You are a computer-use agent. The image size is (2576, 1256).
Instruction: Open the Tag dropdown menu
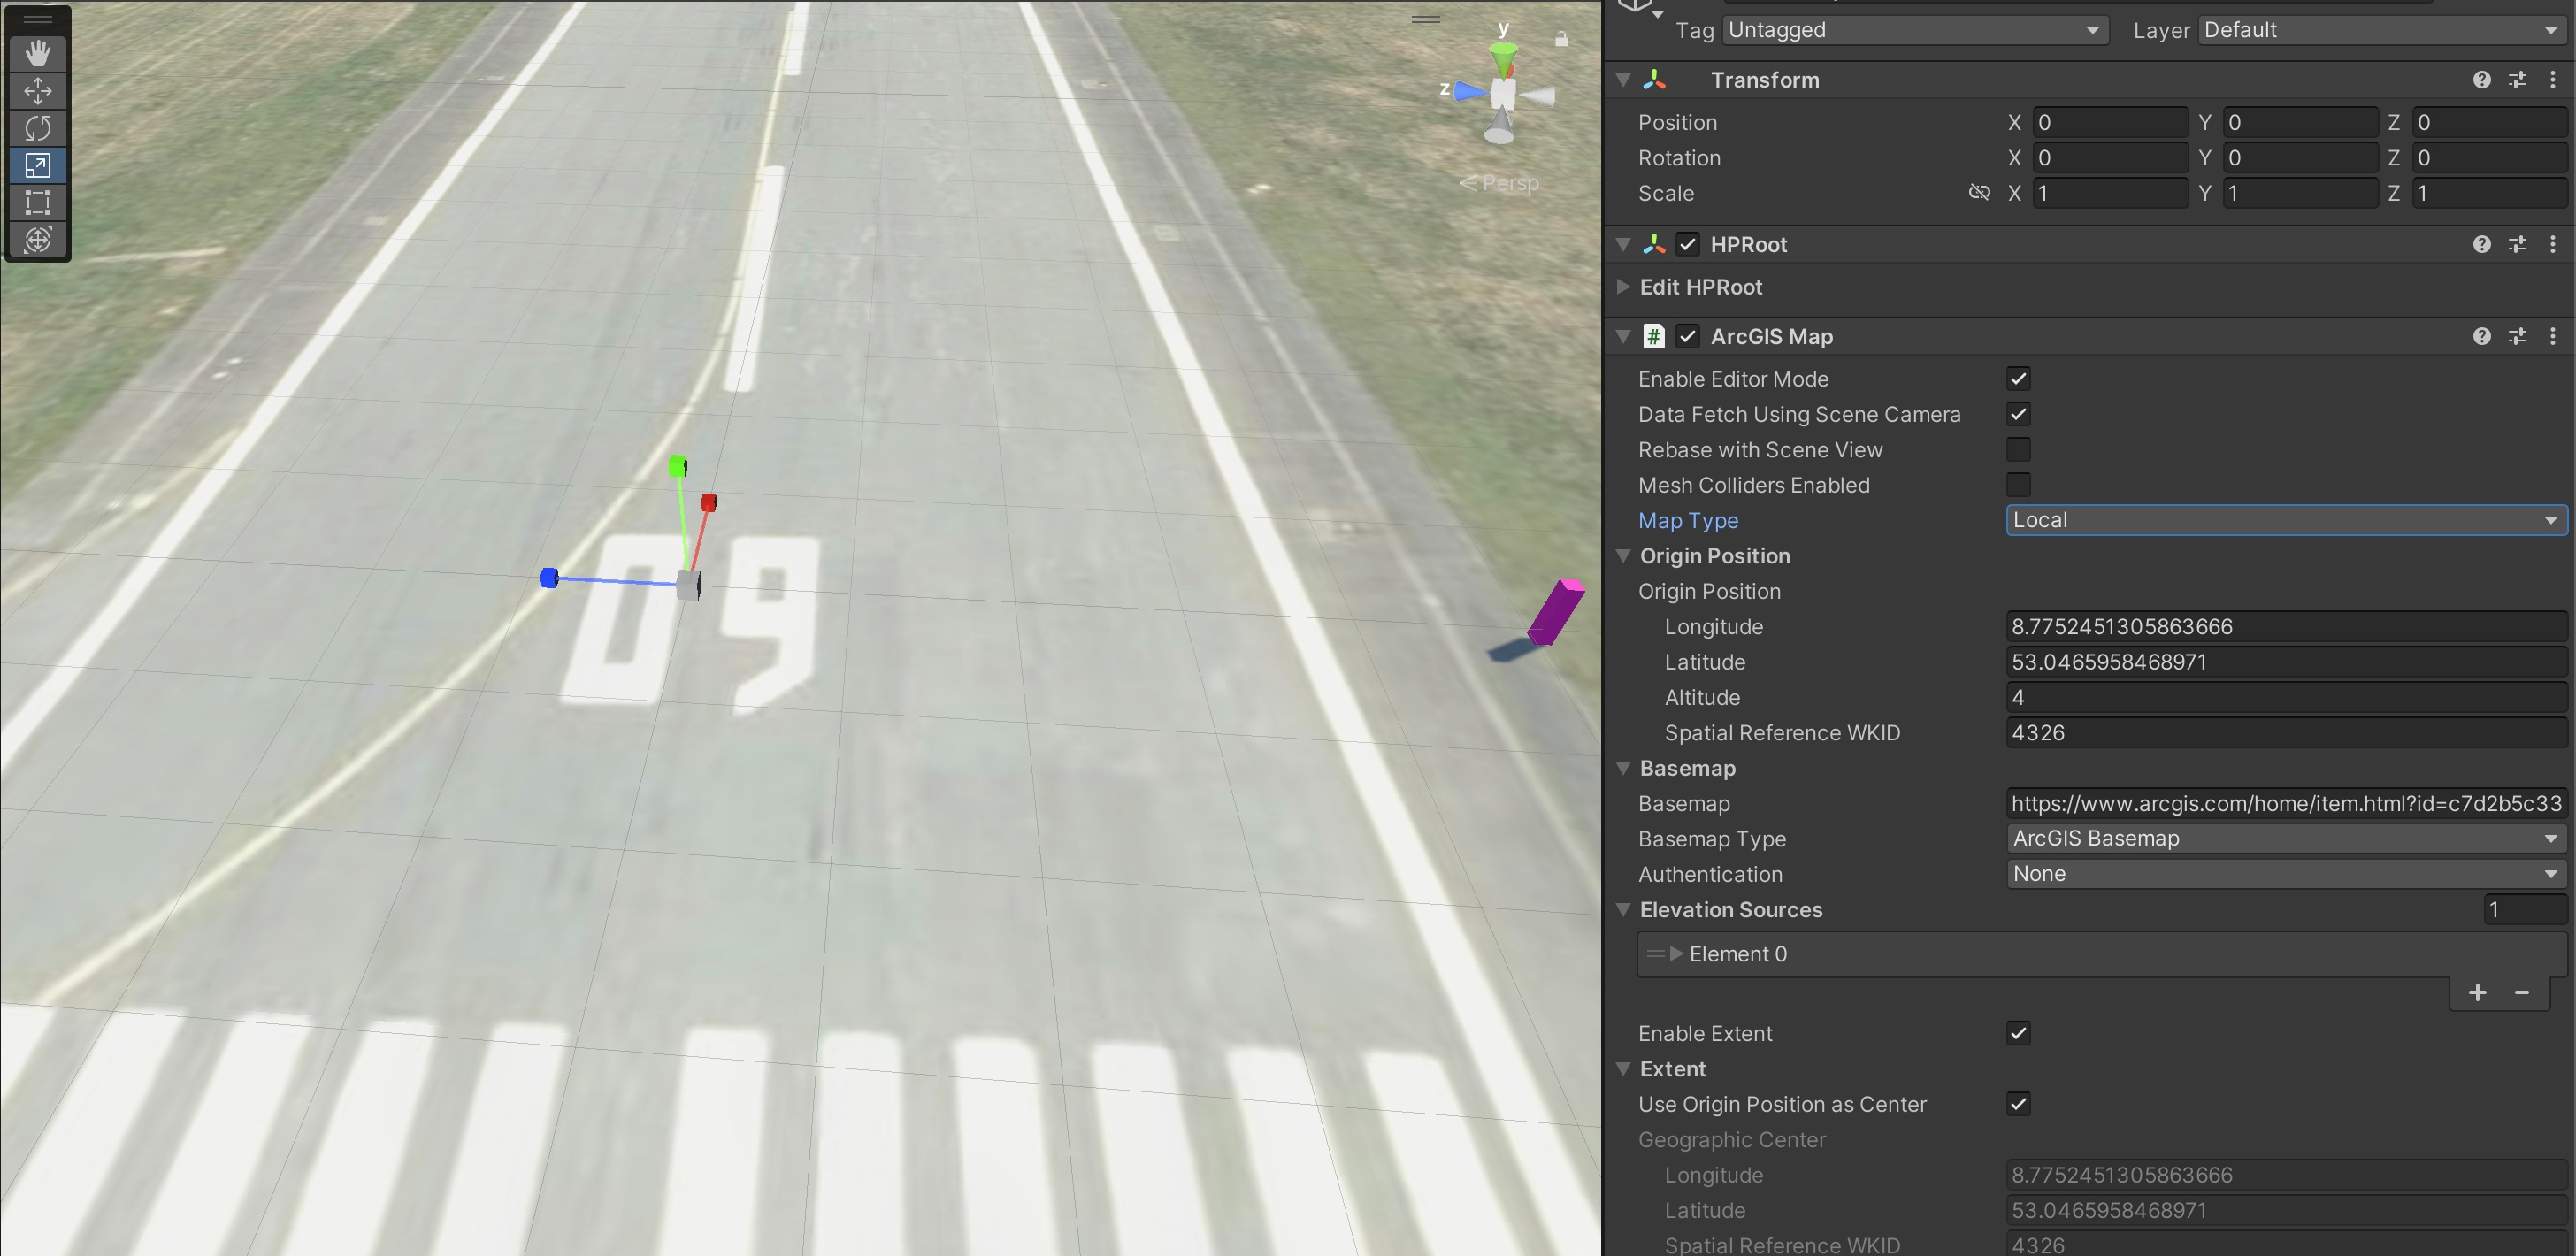(x=1913, y=29)
